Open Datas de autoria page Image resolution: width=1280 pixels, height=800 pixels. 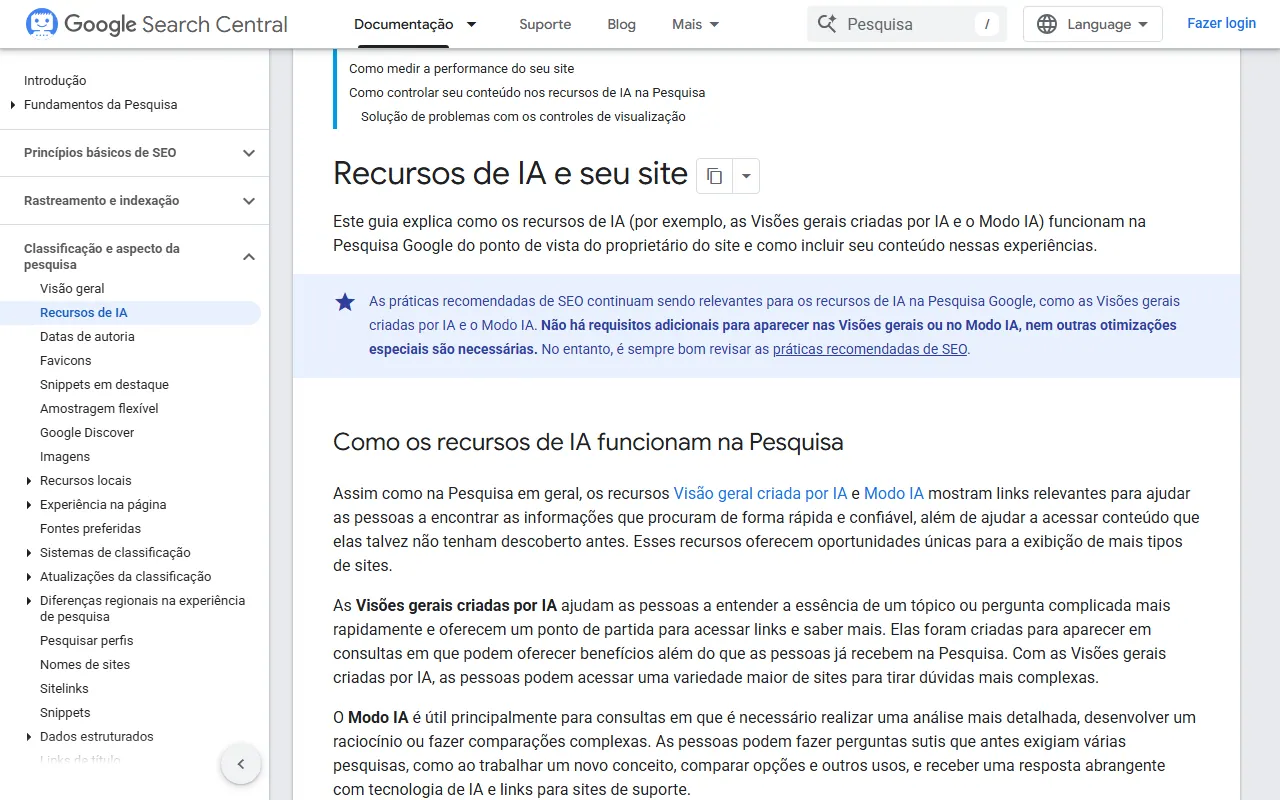point(87,337)
